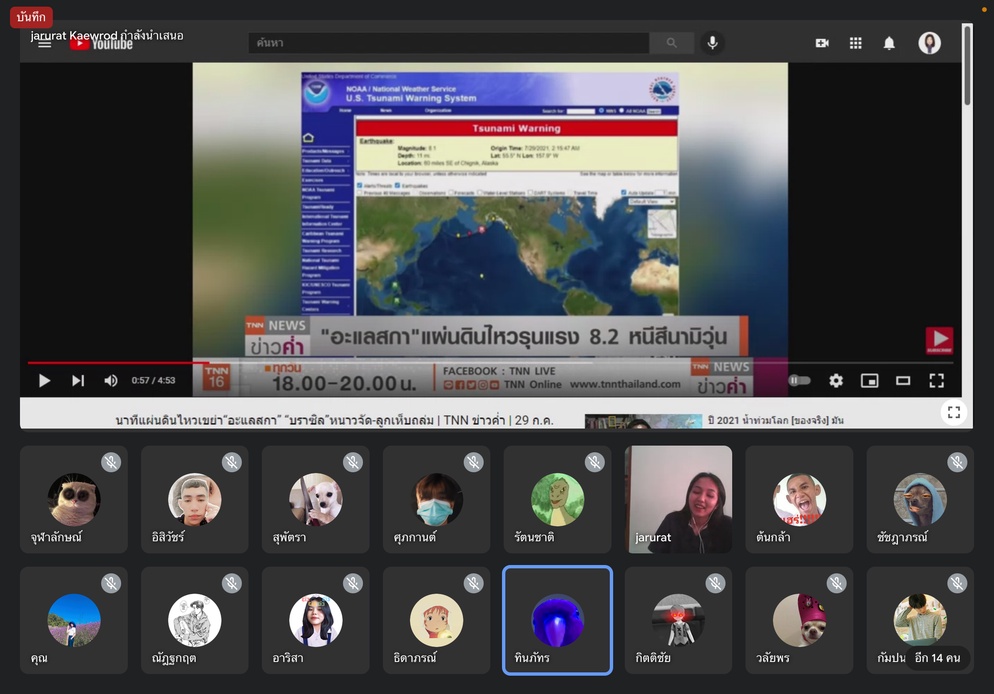Show the อีก 14 คน additional participants
This screenshot has height=694, width=994.
tap(937, 658)
